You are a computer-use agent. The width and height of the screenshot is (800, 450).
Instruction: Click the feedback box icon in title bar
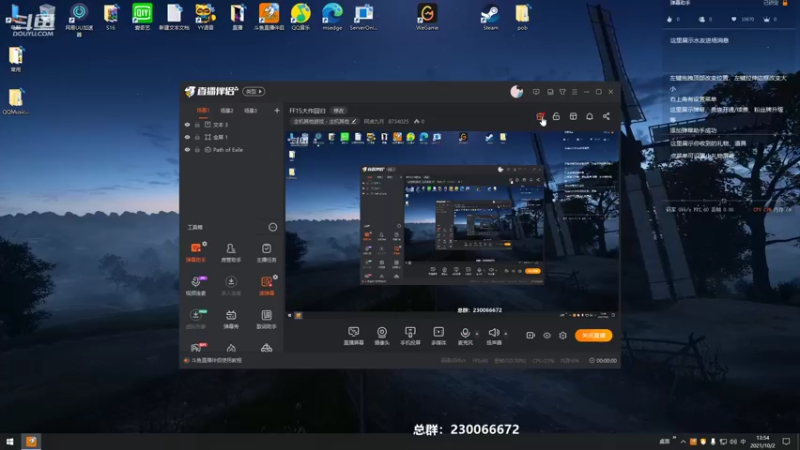click(550, 92)
